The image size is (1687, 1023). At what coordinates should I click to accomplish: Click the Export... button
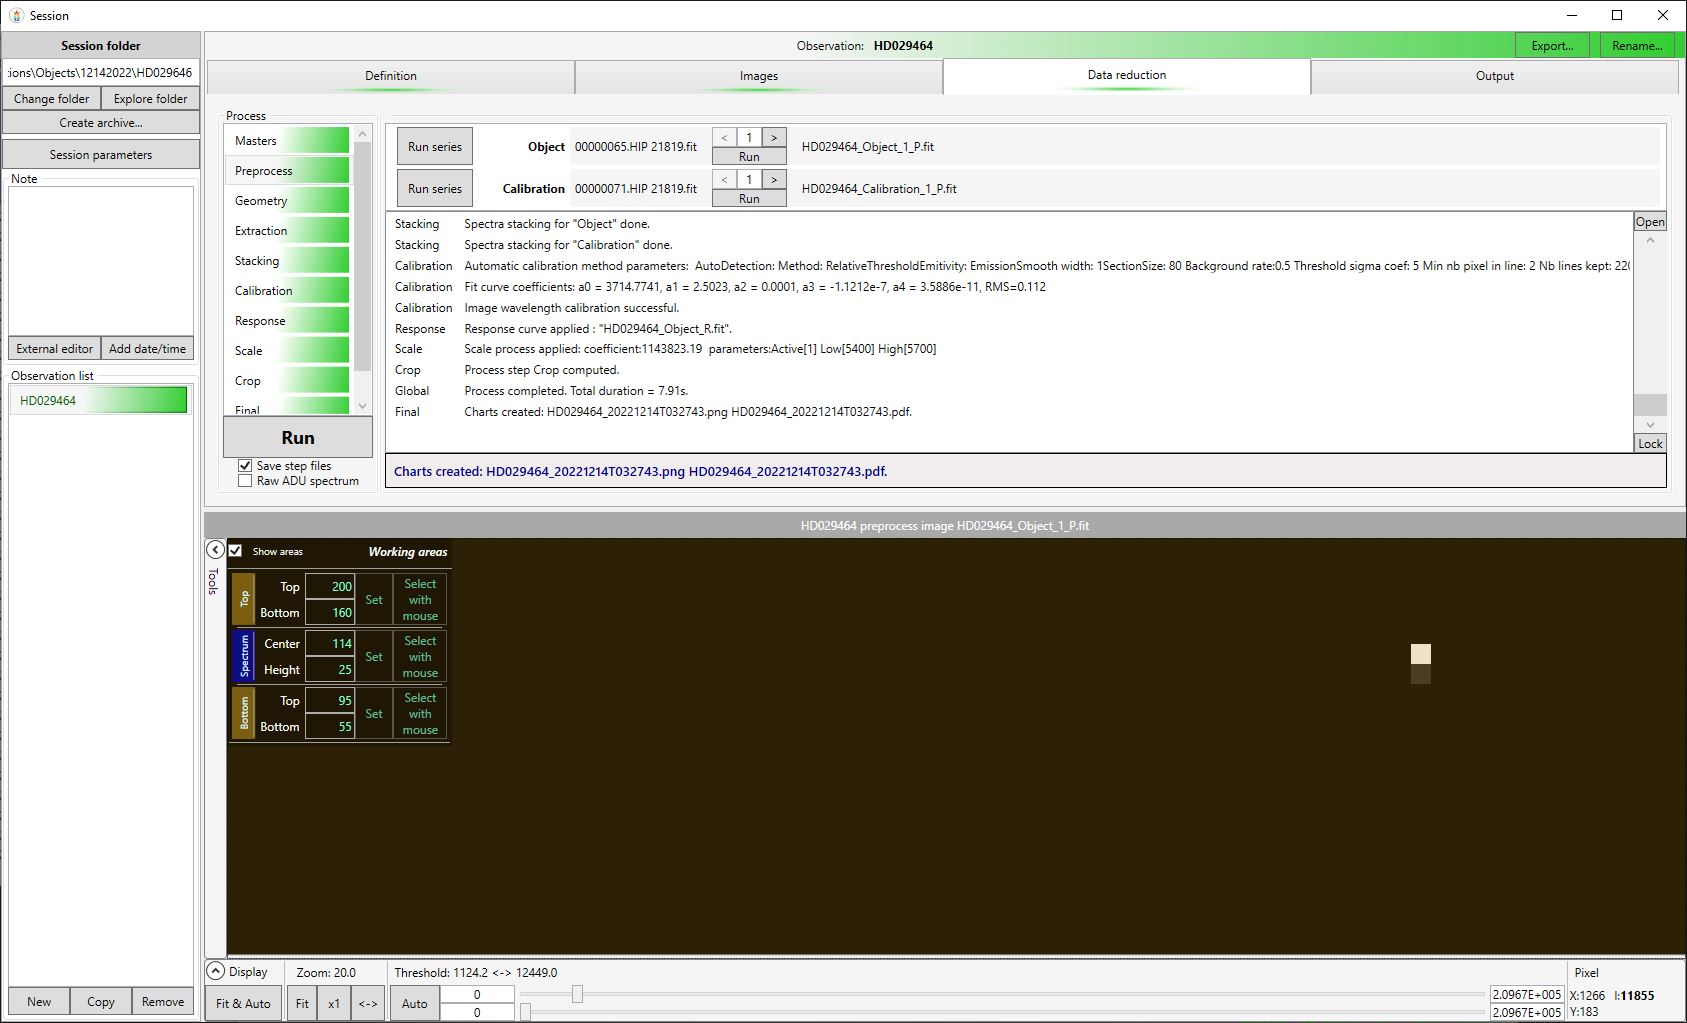click(1552, 46)
